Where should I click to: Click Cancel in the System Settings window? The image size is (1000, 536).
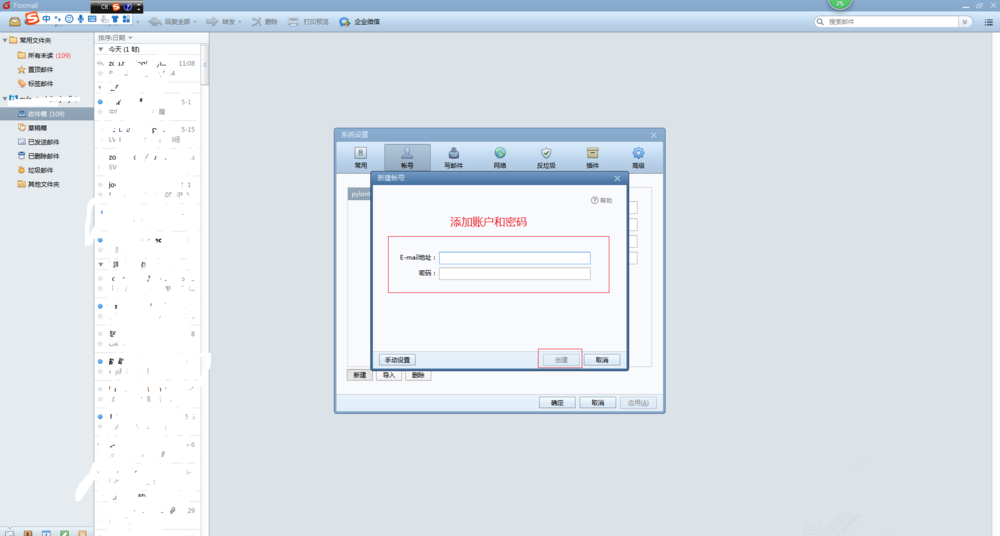click(x=598, y=403)
